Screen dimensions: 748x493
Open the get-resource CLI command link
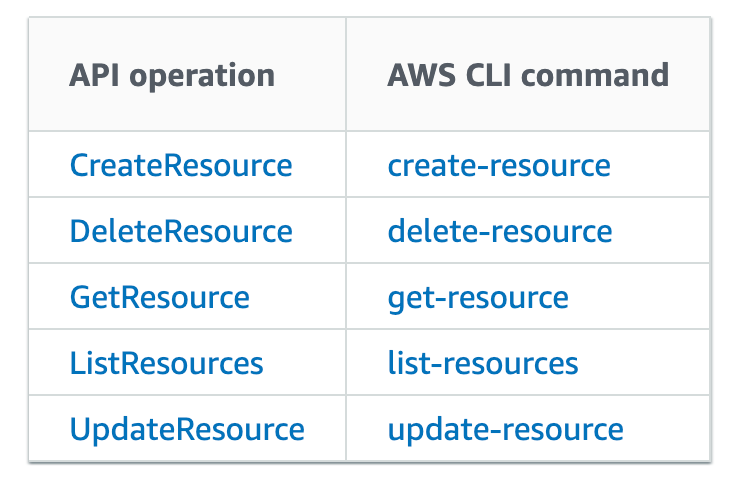pos(478,298)
